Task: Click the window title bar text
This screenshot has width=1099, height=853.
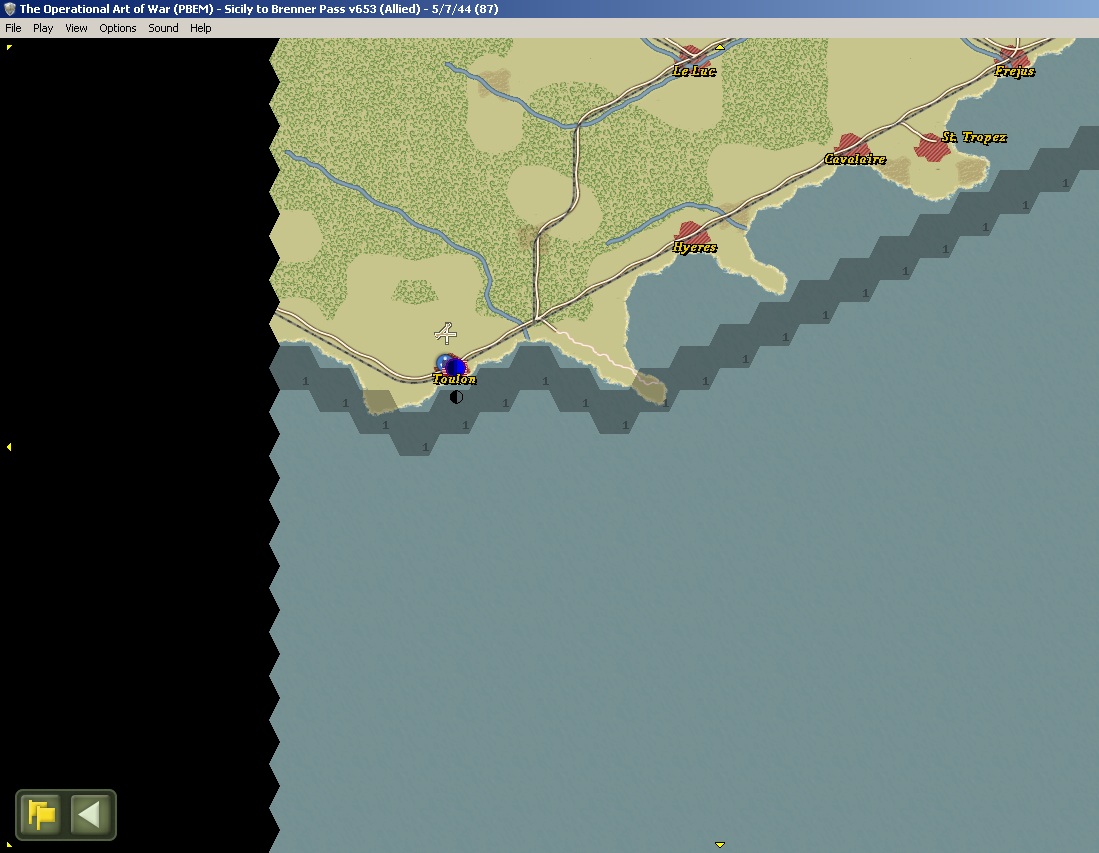Action: pos(259,9)
